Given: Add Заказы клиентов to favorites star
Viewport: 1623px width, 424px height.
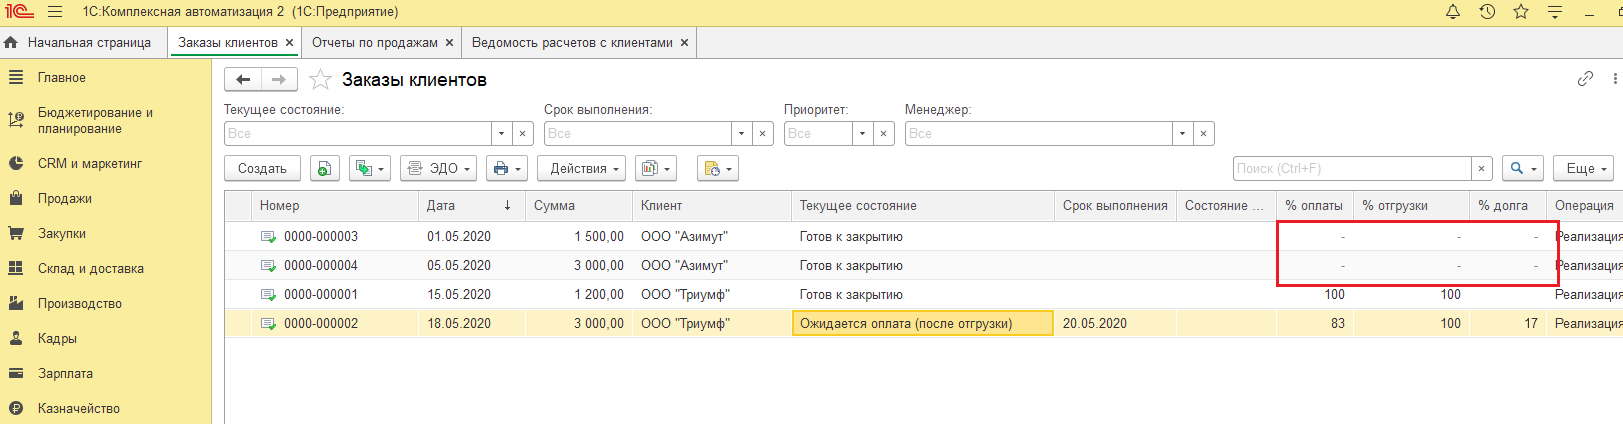Looking at the screenshot, I should tap(320, 80).
